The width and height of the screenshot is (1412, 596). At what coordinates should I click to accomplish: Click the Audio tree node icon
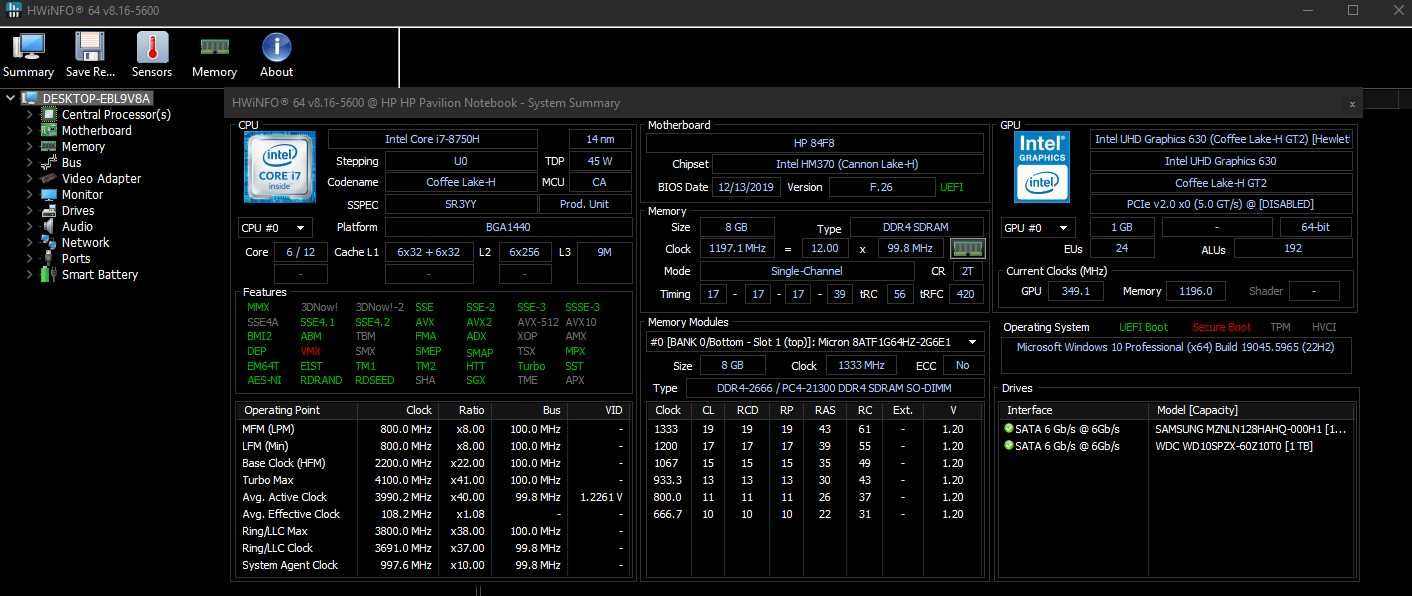click(49, 226)
